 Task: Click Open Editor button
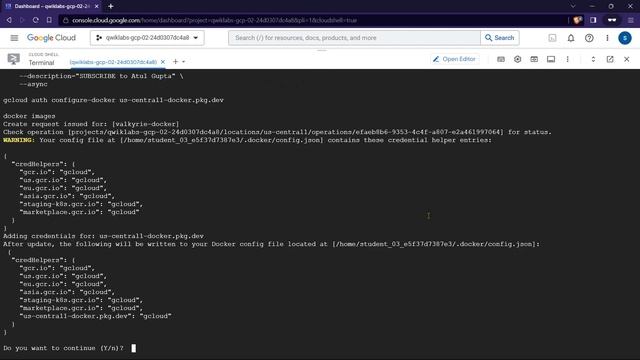click(454, 59)
